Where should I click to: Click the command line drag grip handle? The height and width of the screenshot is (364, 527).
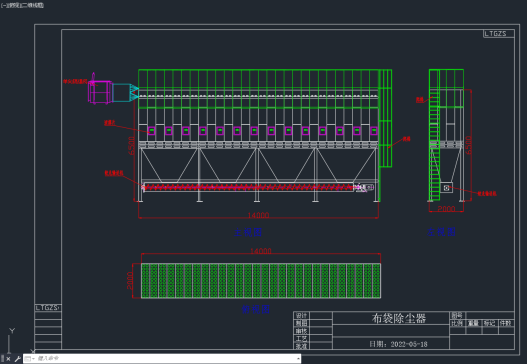(x=3, y=359)
